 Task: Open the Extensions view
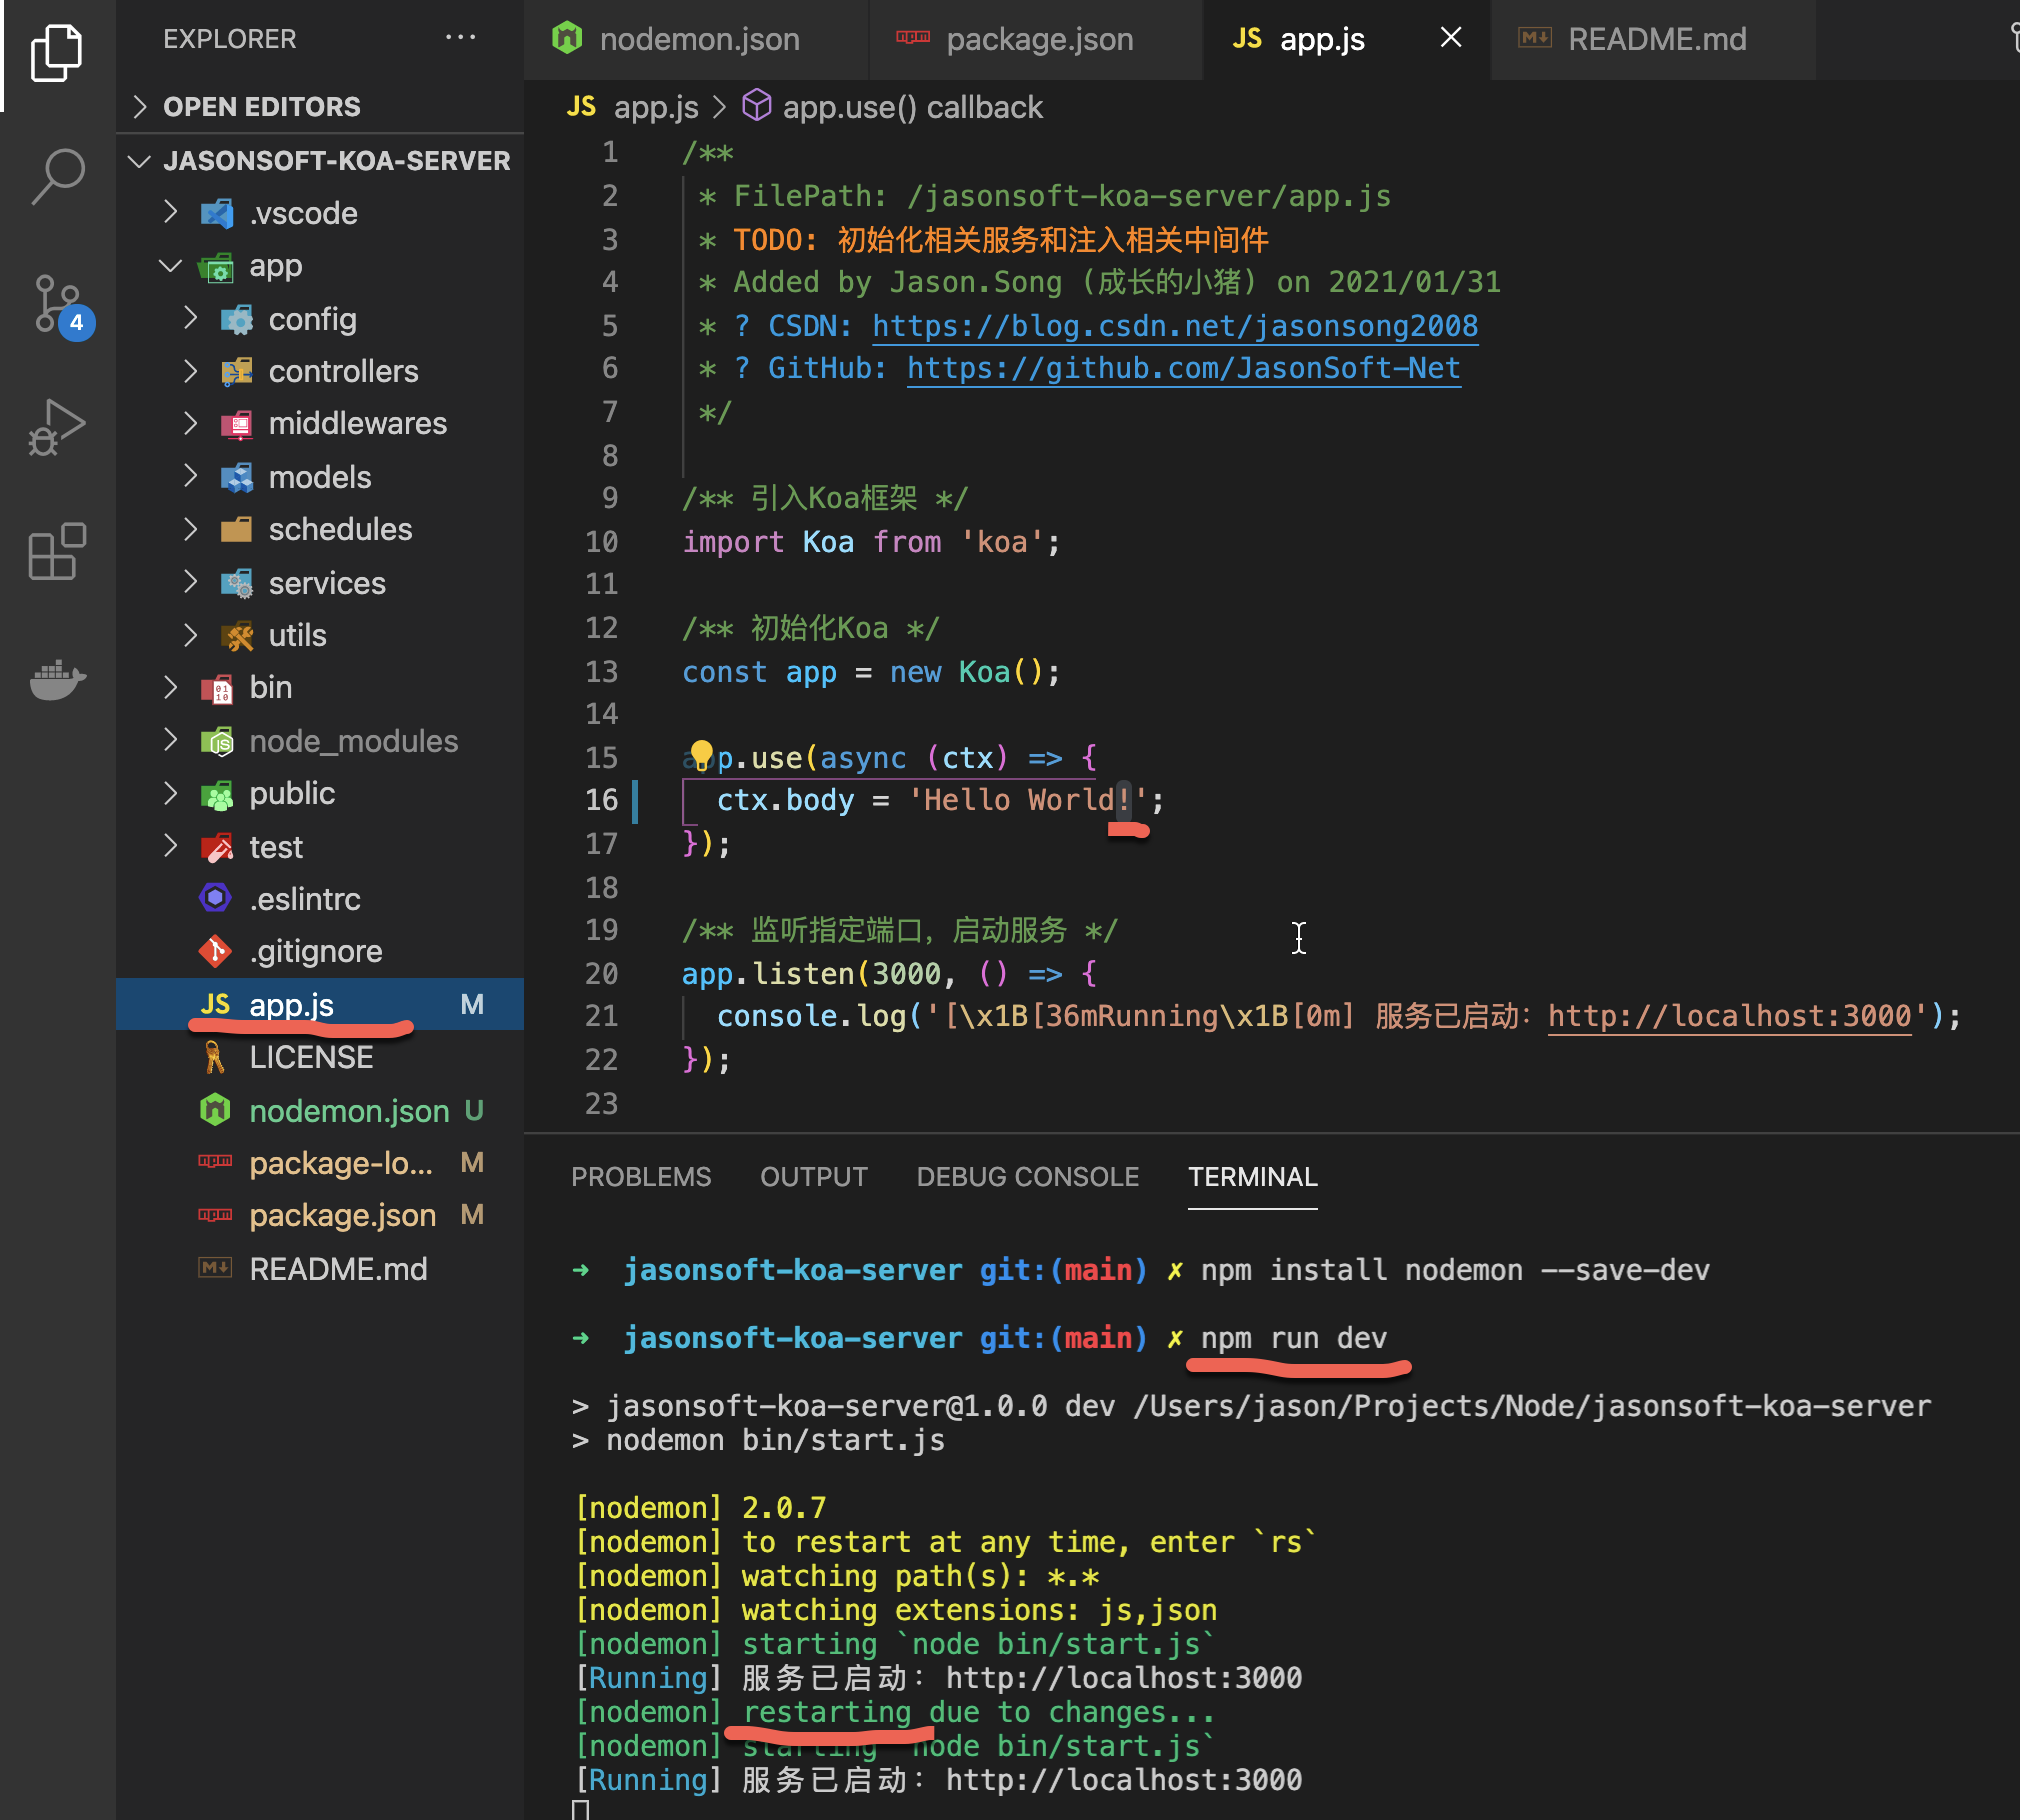[x=58, y=551]
